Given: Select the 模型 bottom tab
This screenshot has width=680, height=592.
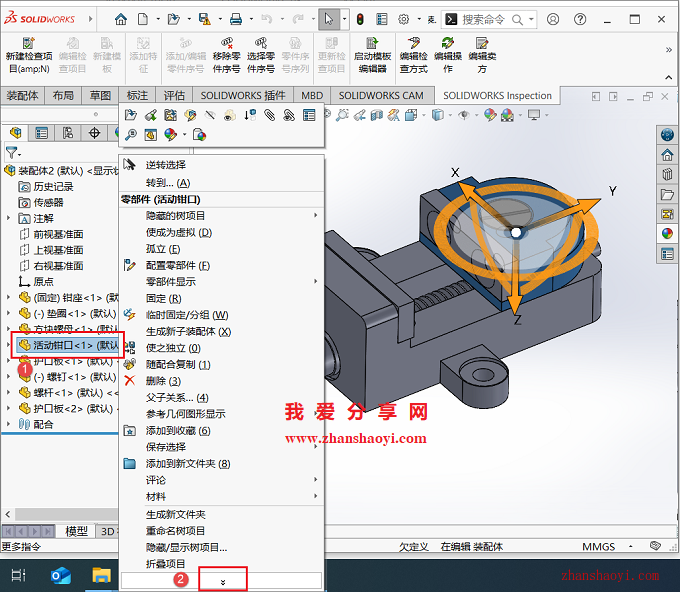Looking at the screenshot, I should click(76, 531).
